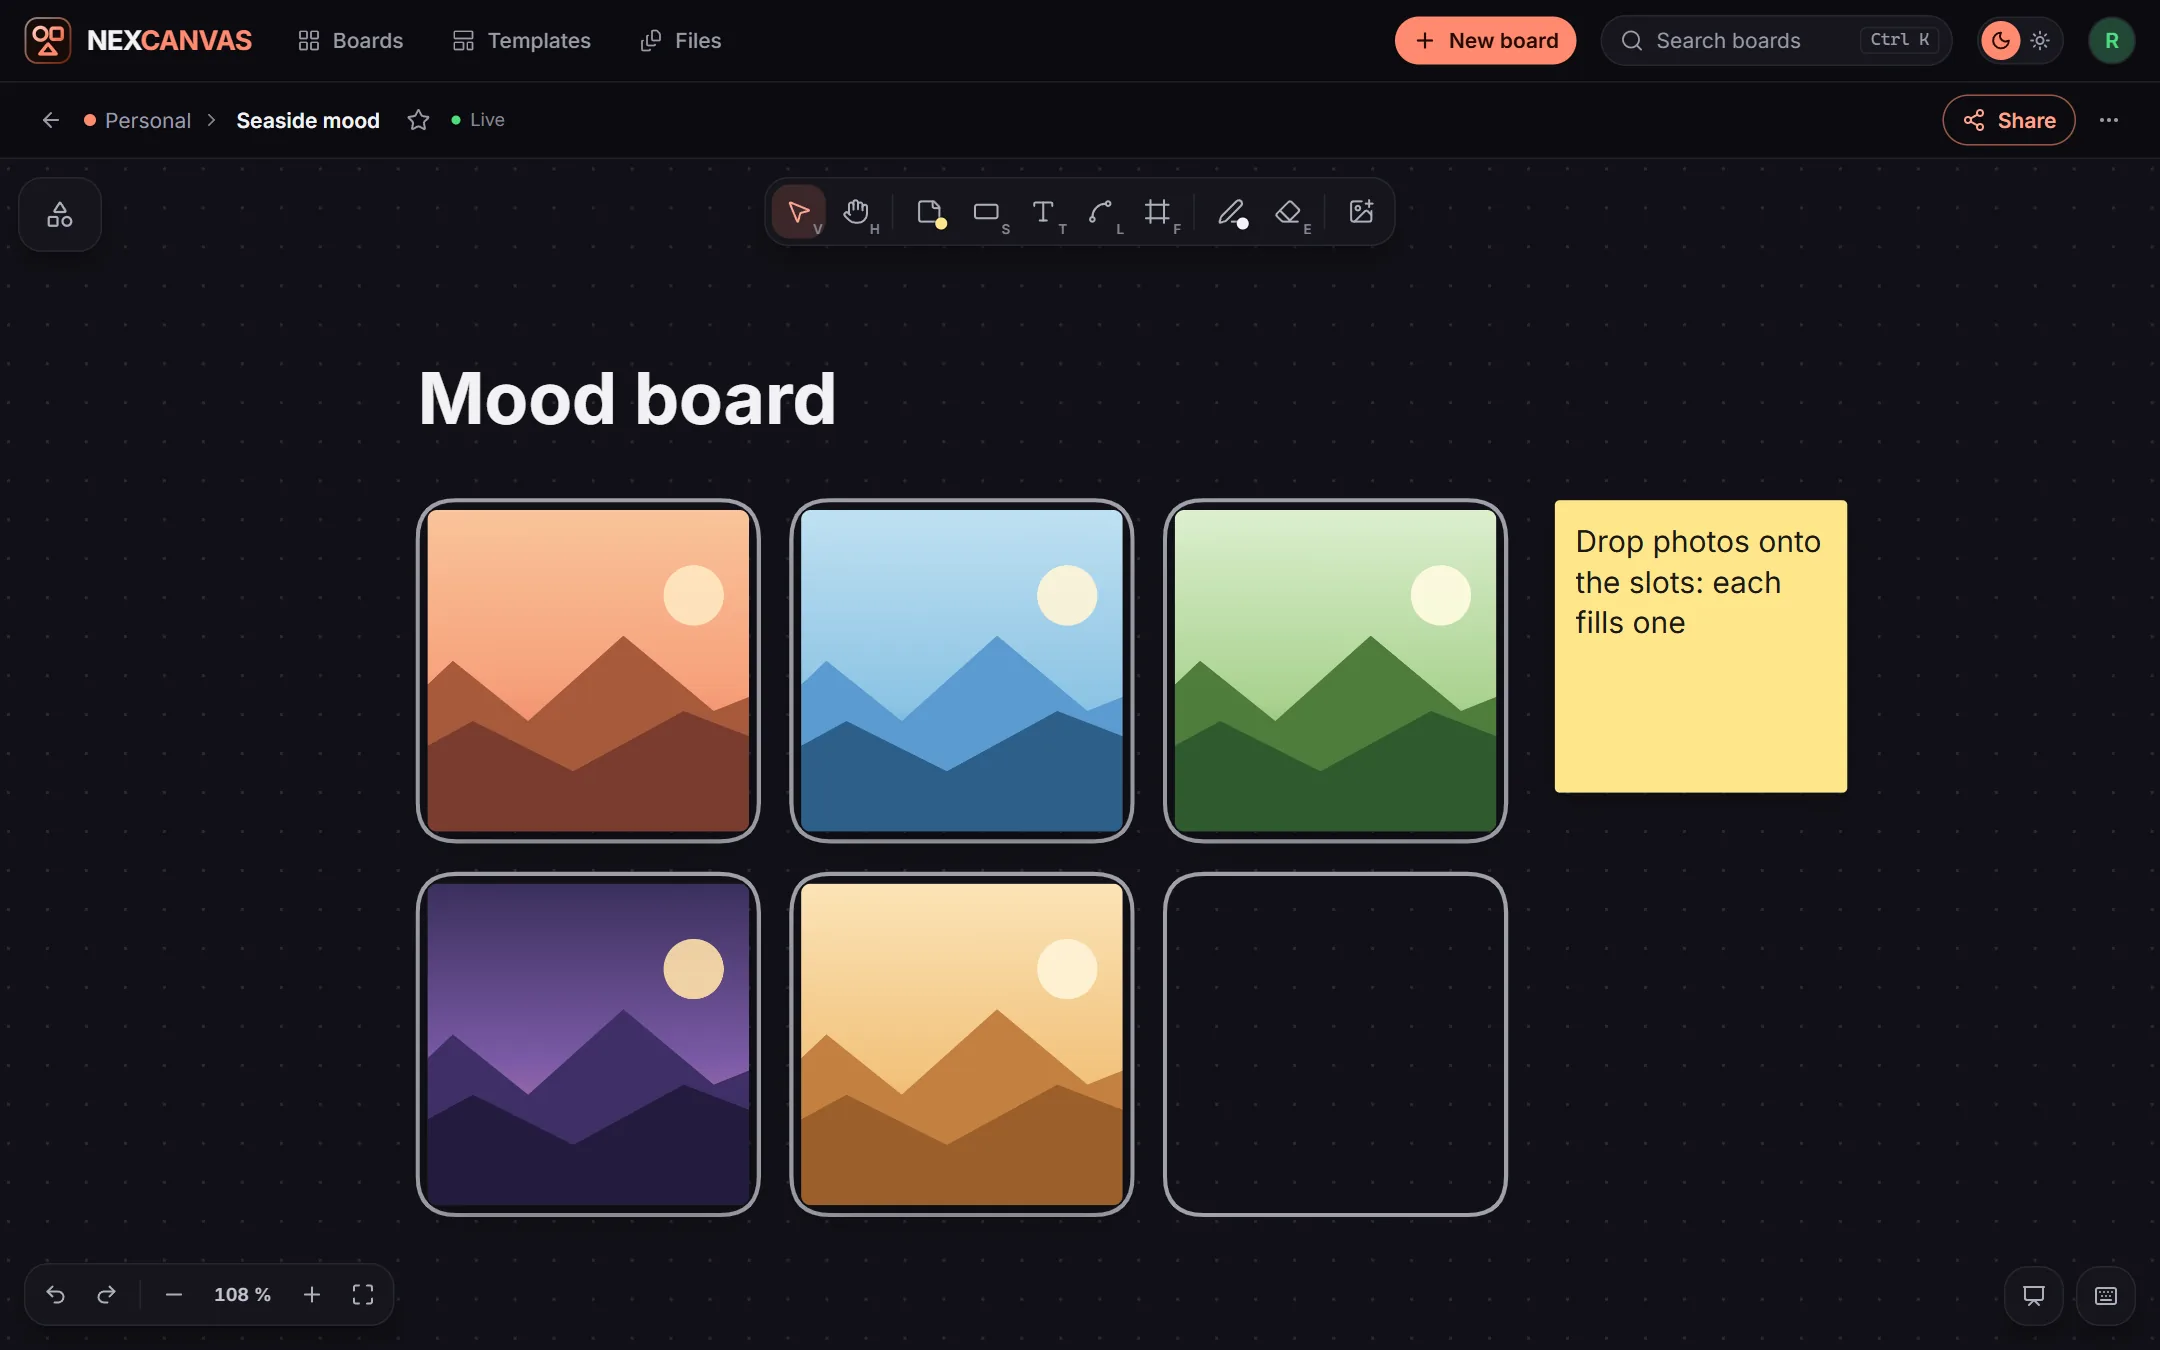
Task: Click the New board button
Action: click(x=1485, y=41)
